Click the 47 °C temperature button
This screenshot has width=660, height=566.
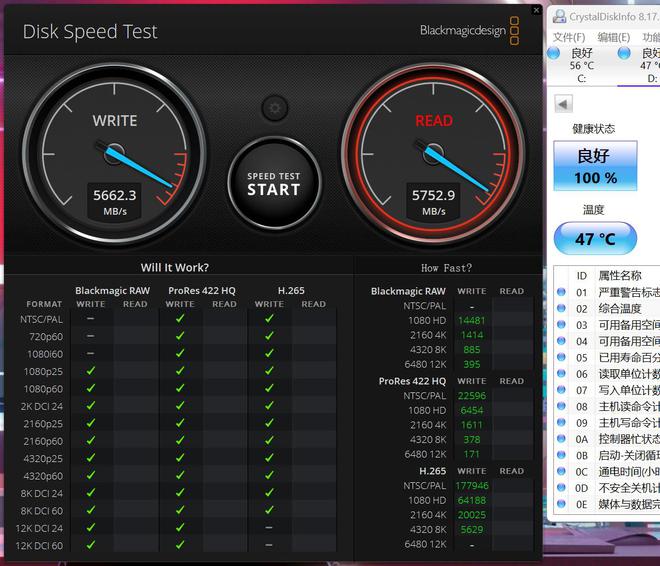point(595,239)
